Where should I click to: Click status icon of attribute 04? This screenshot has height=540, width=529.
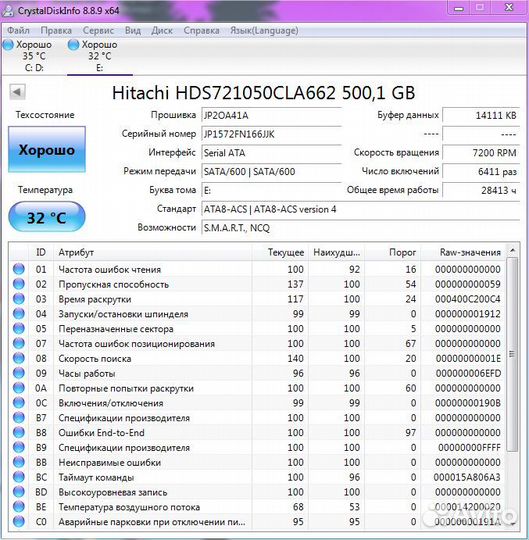point(19,313)
